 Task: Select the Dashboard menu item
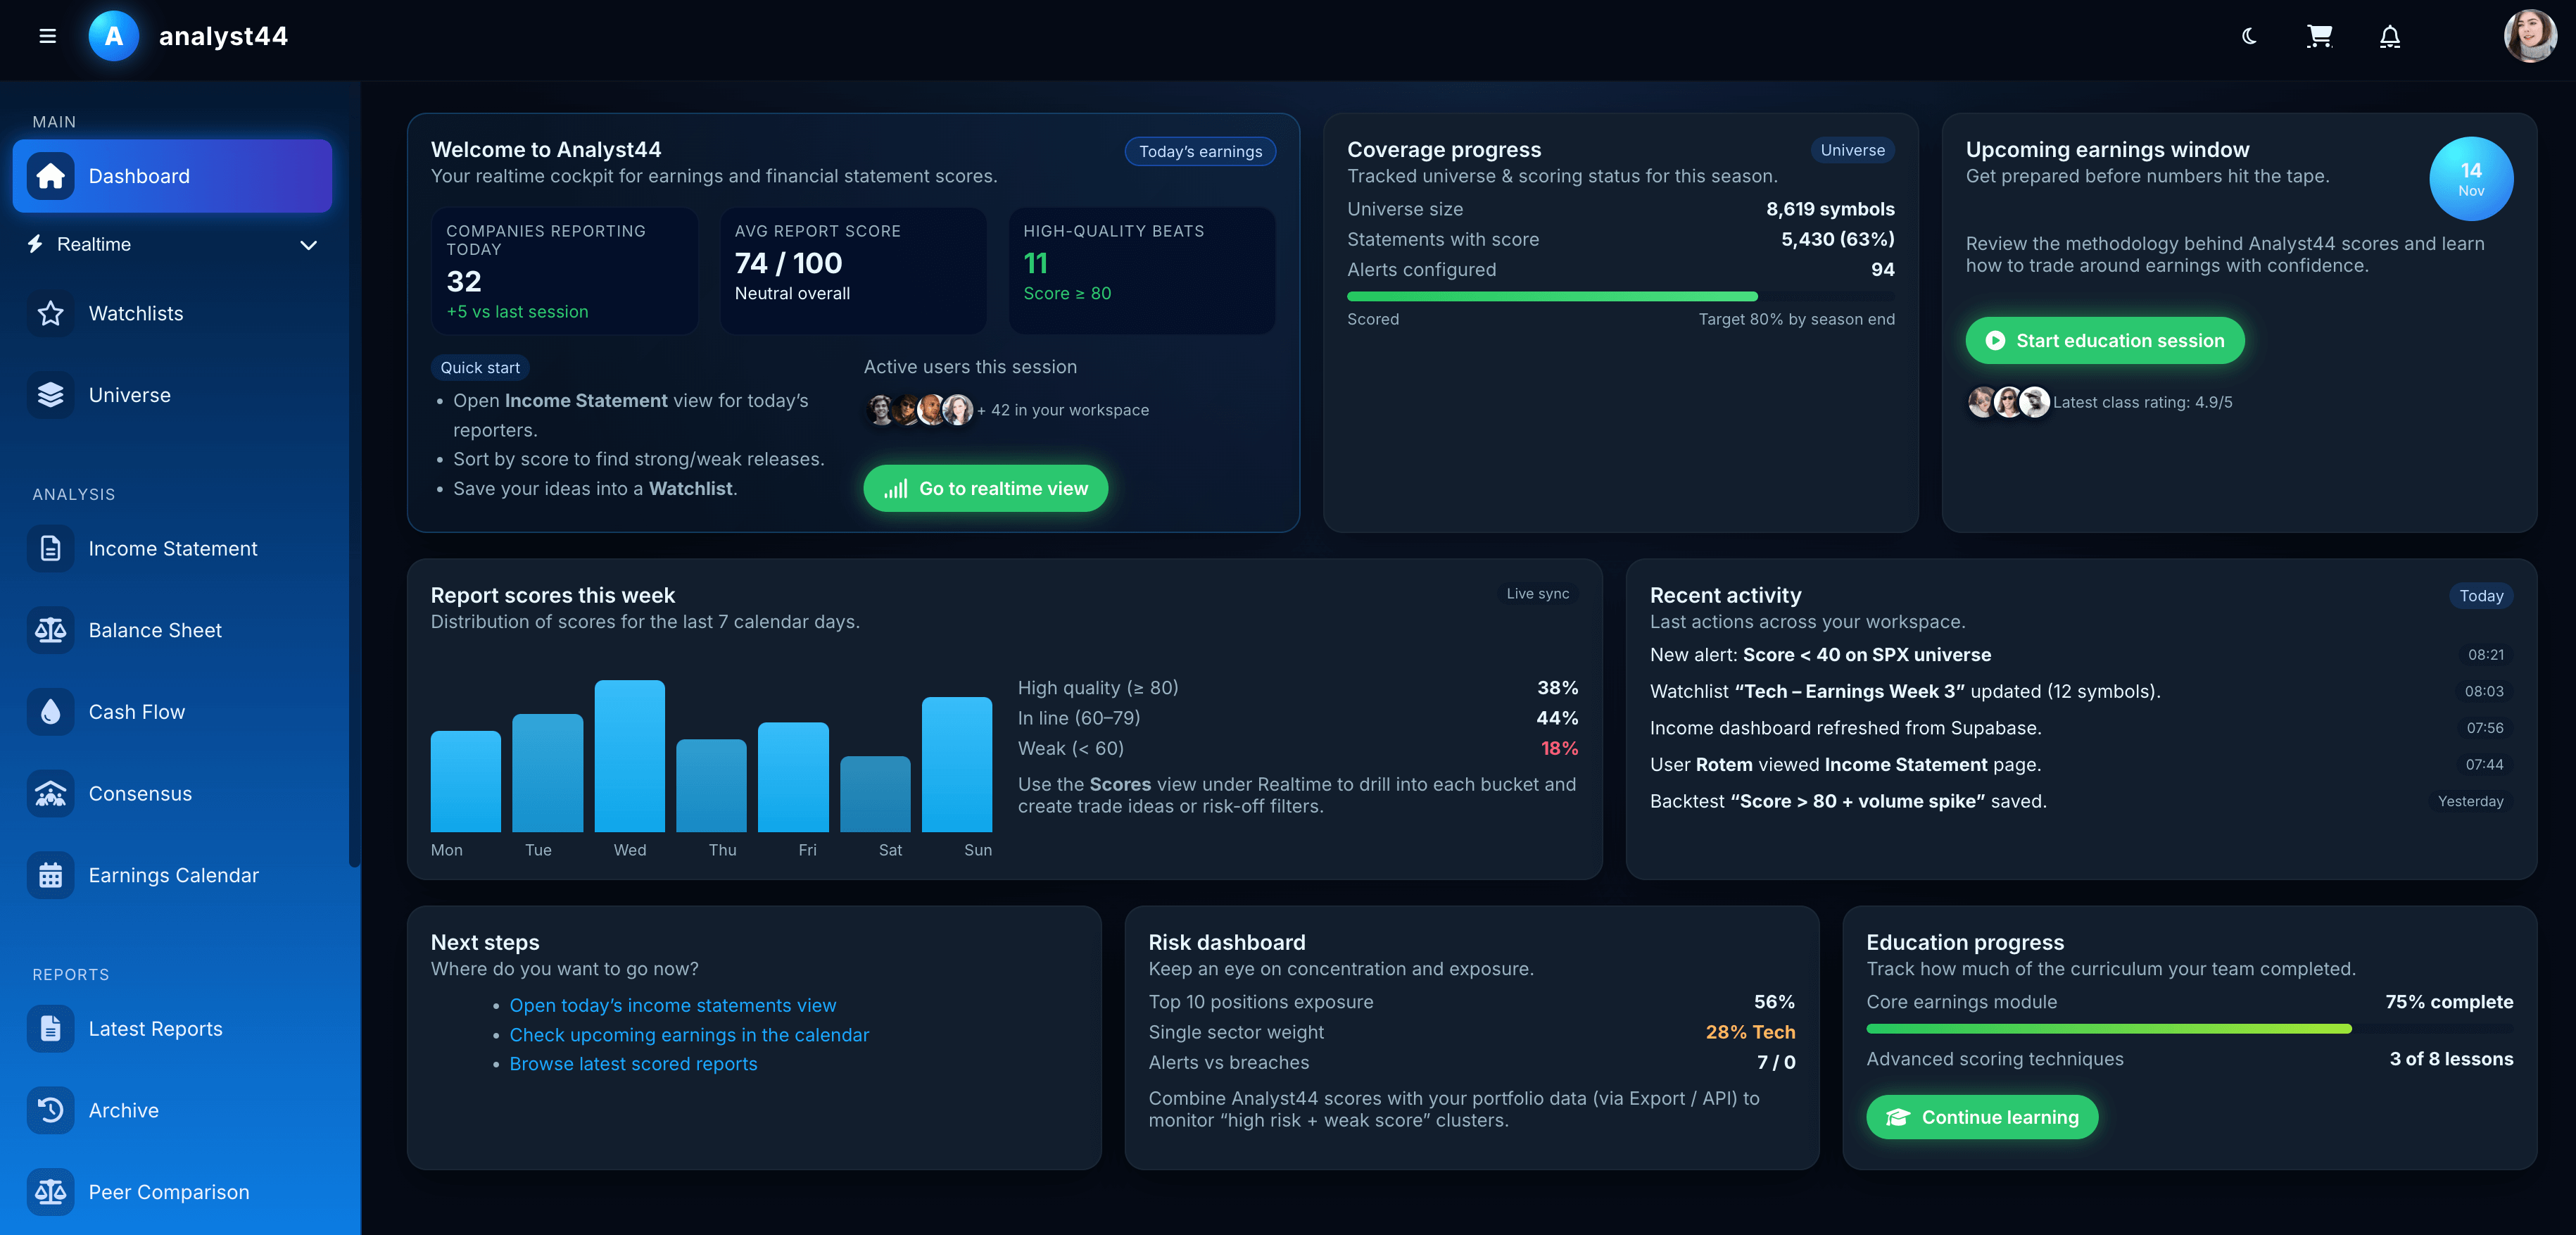139,175
